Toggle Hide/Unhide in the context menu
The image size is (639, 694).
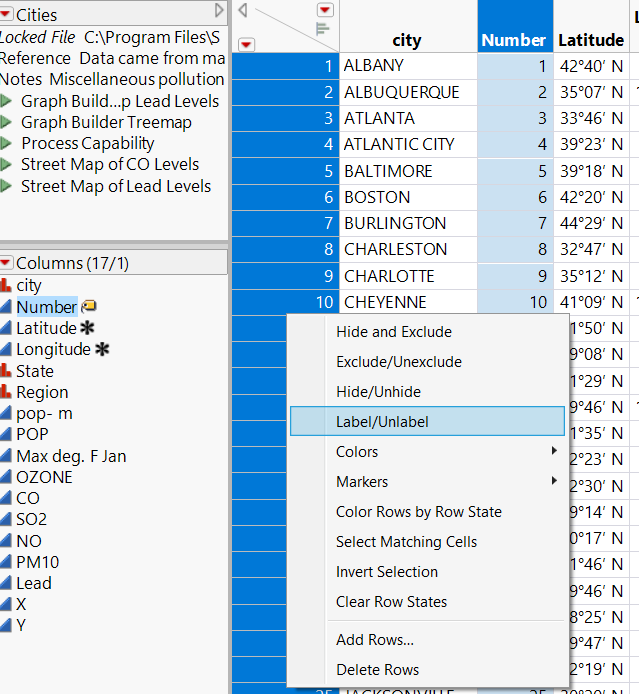coord(378,392)
